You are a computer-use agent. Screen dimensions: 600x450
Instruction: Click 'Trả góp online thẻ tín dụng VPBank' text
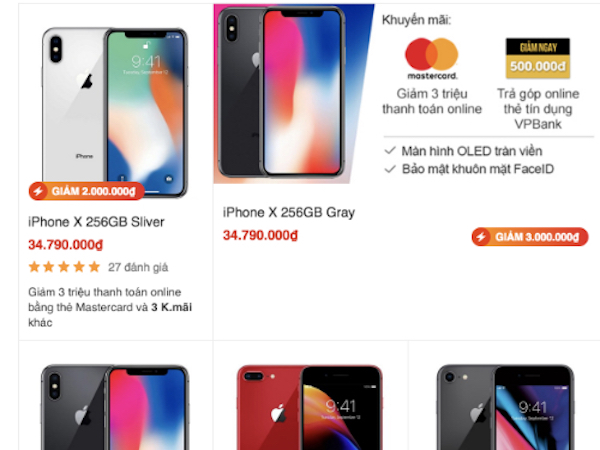coord(538,109)
